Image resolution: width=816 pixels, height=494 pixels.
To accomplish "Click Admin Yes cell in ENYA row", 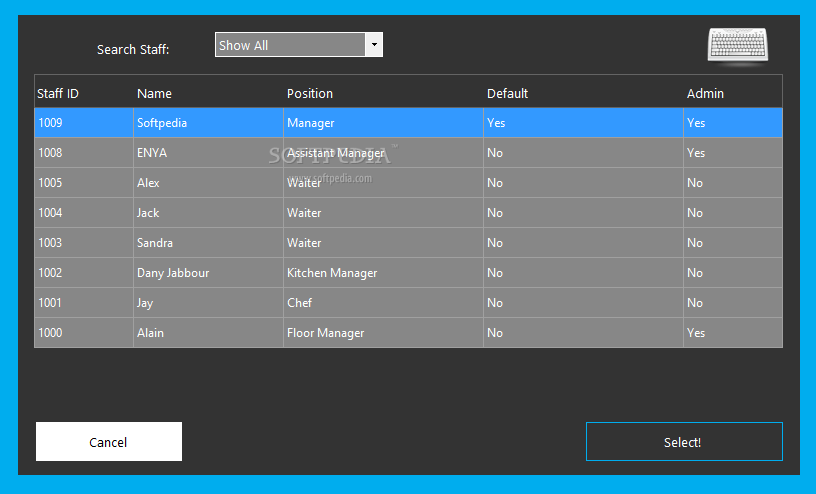I will [733, 153].
